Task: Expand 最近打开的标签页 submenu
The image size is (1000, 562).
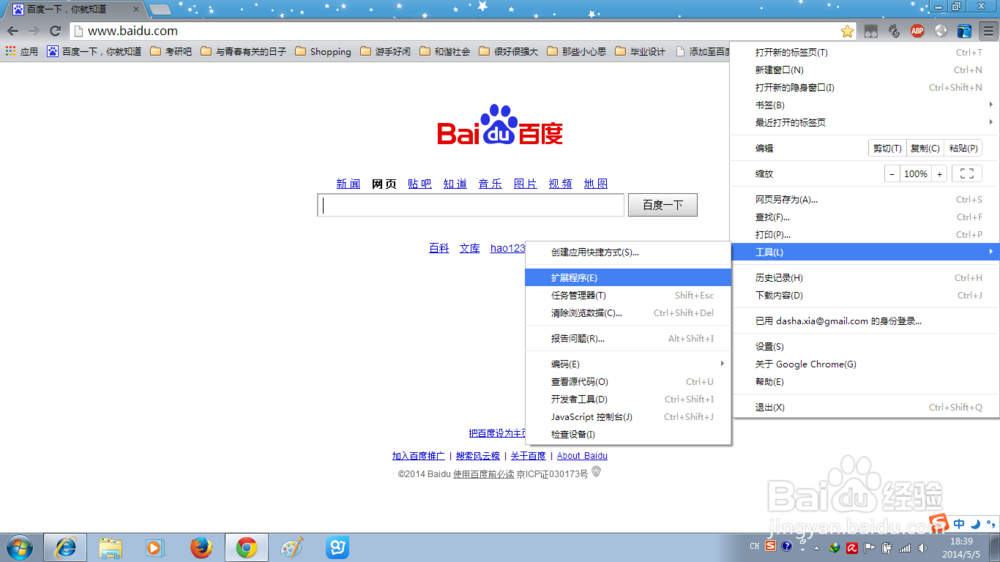Action: 865,122
